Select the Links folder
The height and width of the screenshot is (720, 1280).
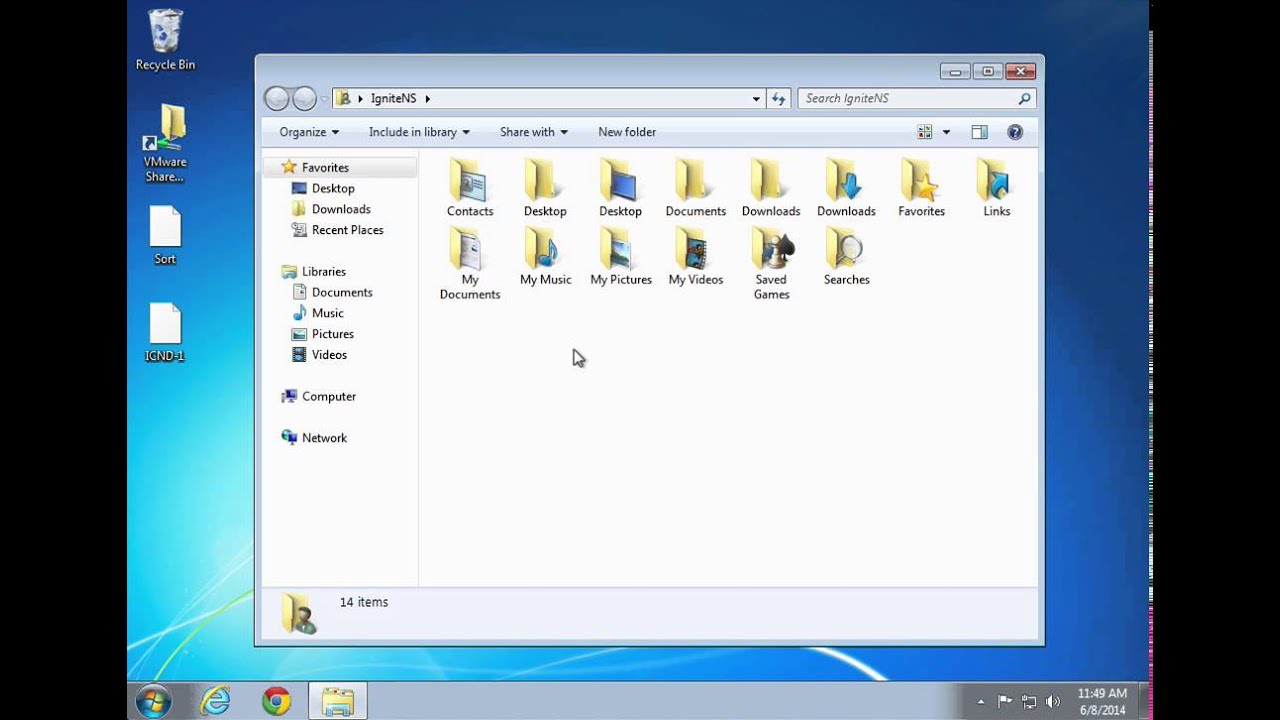point(996,188)
